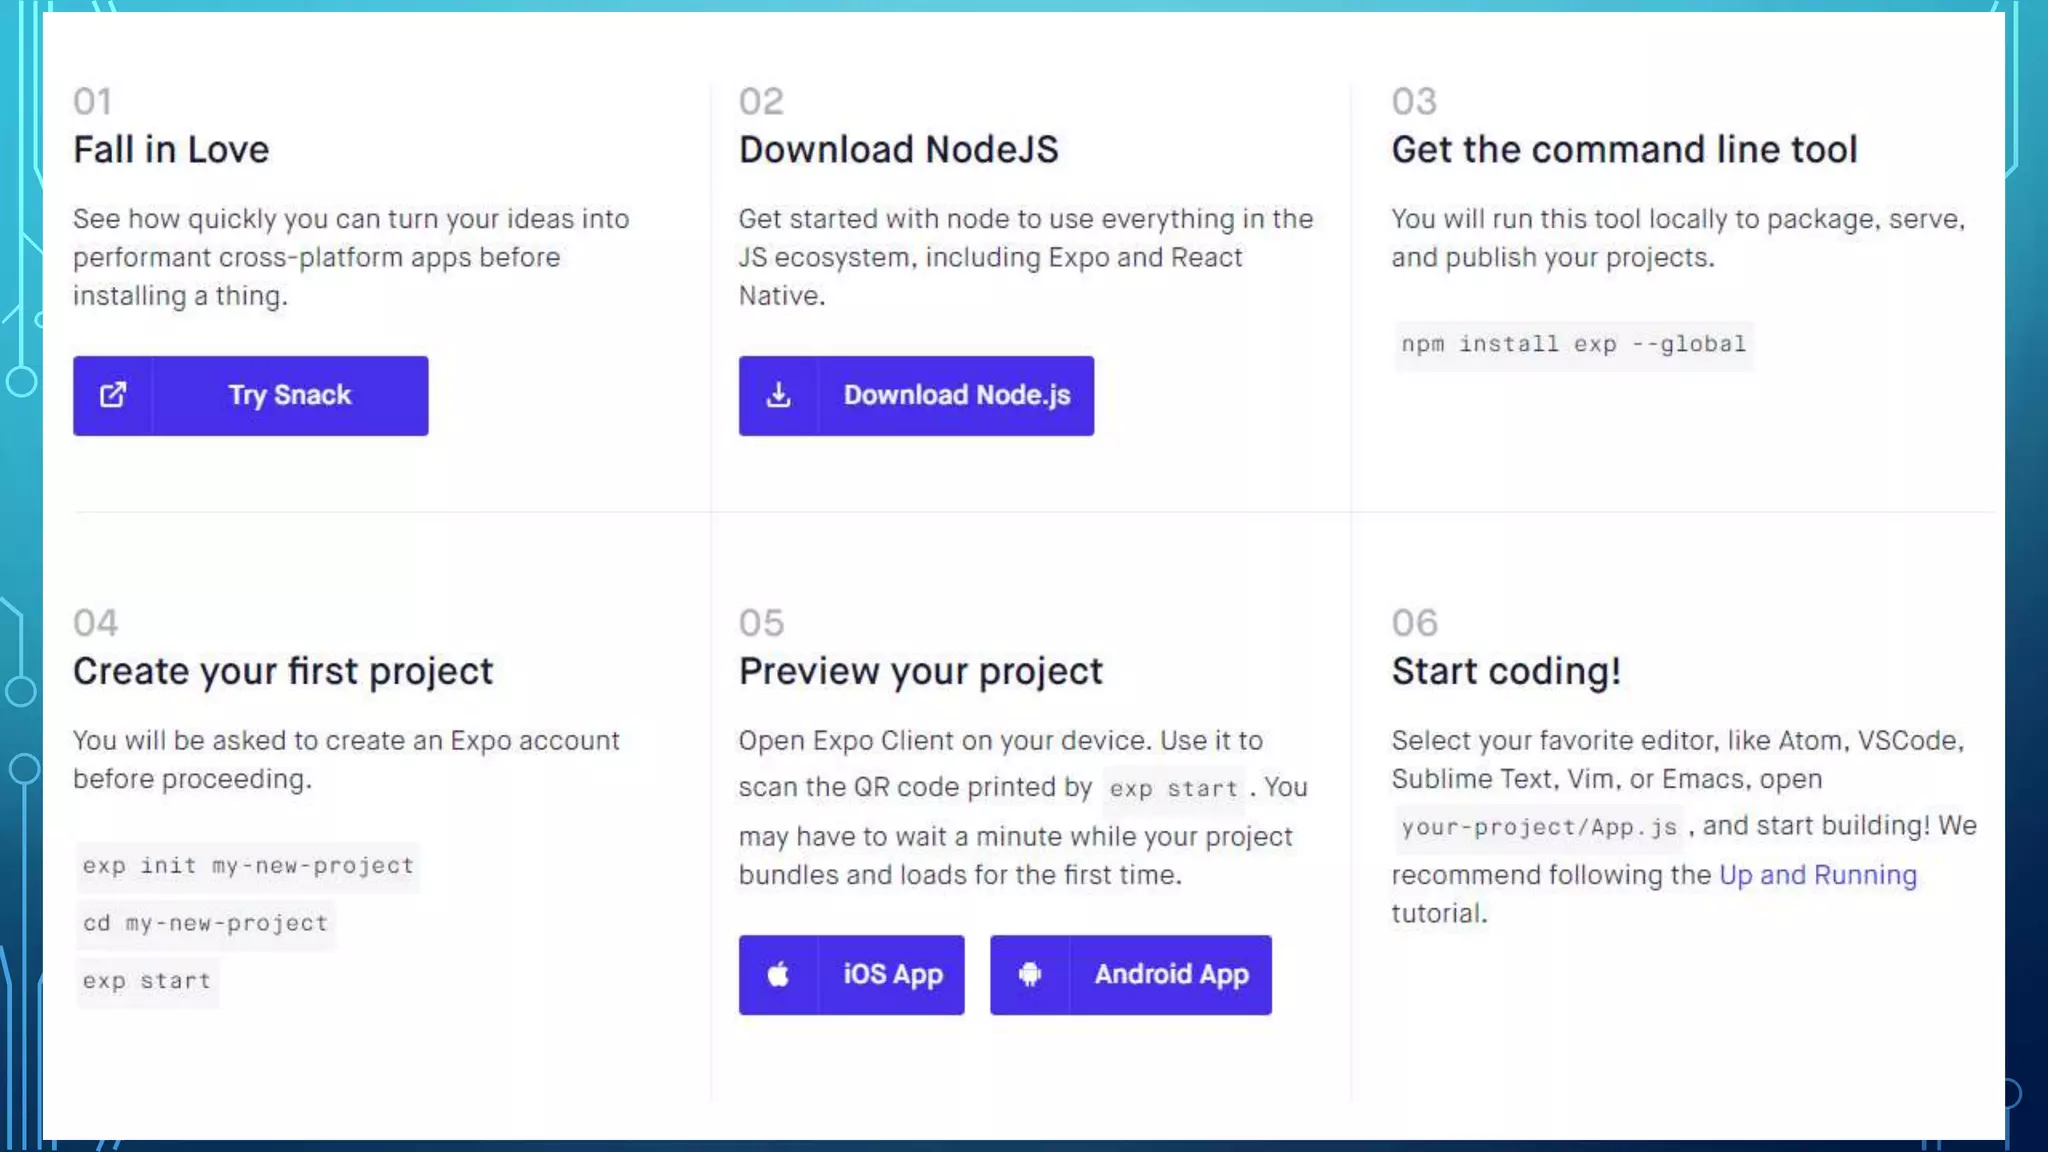Viewport: 2048px width, 1152px height.
Task: Click the Start coding! heading
Action: pos(1506,671)
